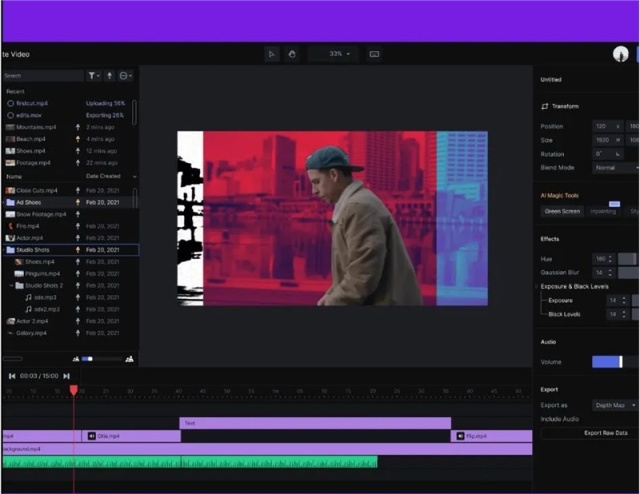This screenshot has height=494, width=640.
Task: Click the video preview canvas
Action: pyautogui.click(x=332, y=218)
